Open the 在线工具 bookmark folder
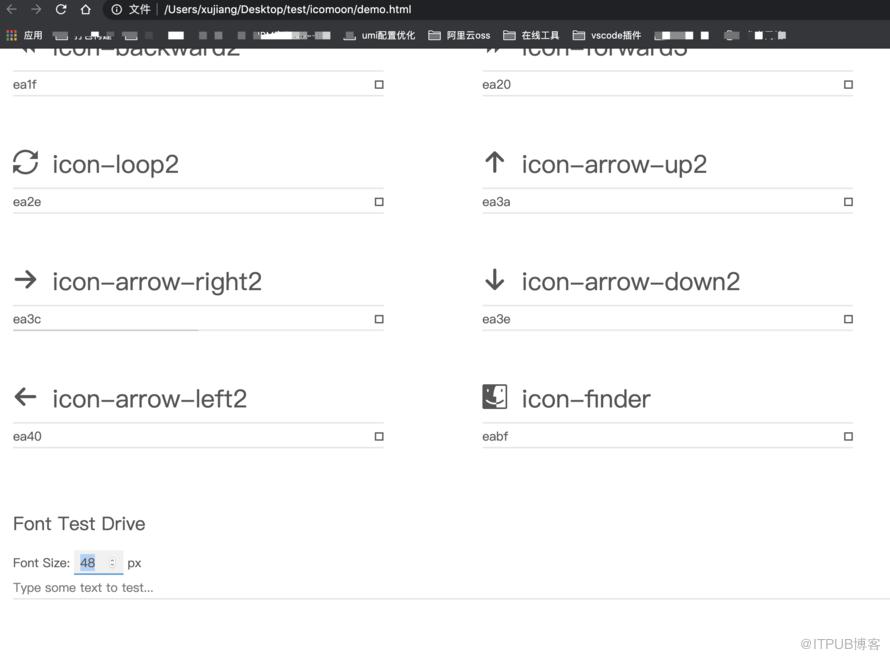This screenshot has width=890, height=659. [531, 35]
